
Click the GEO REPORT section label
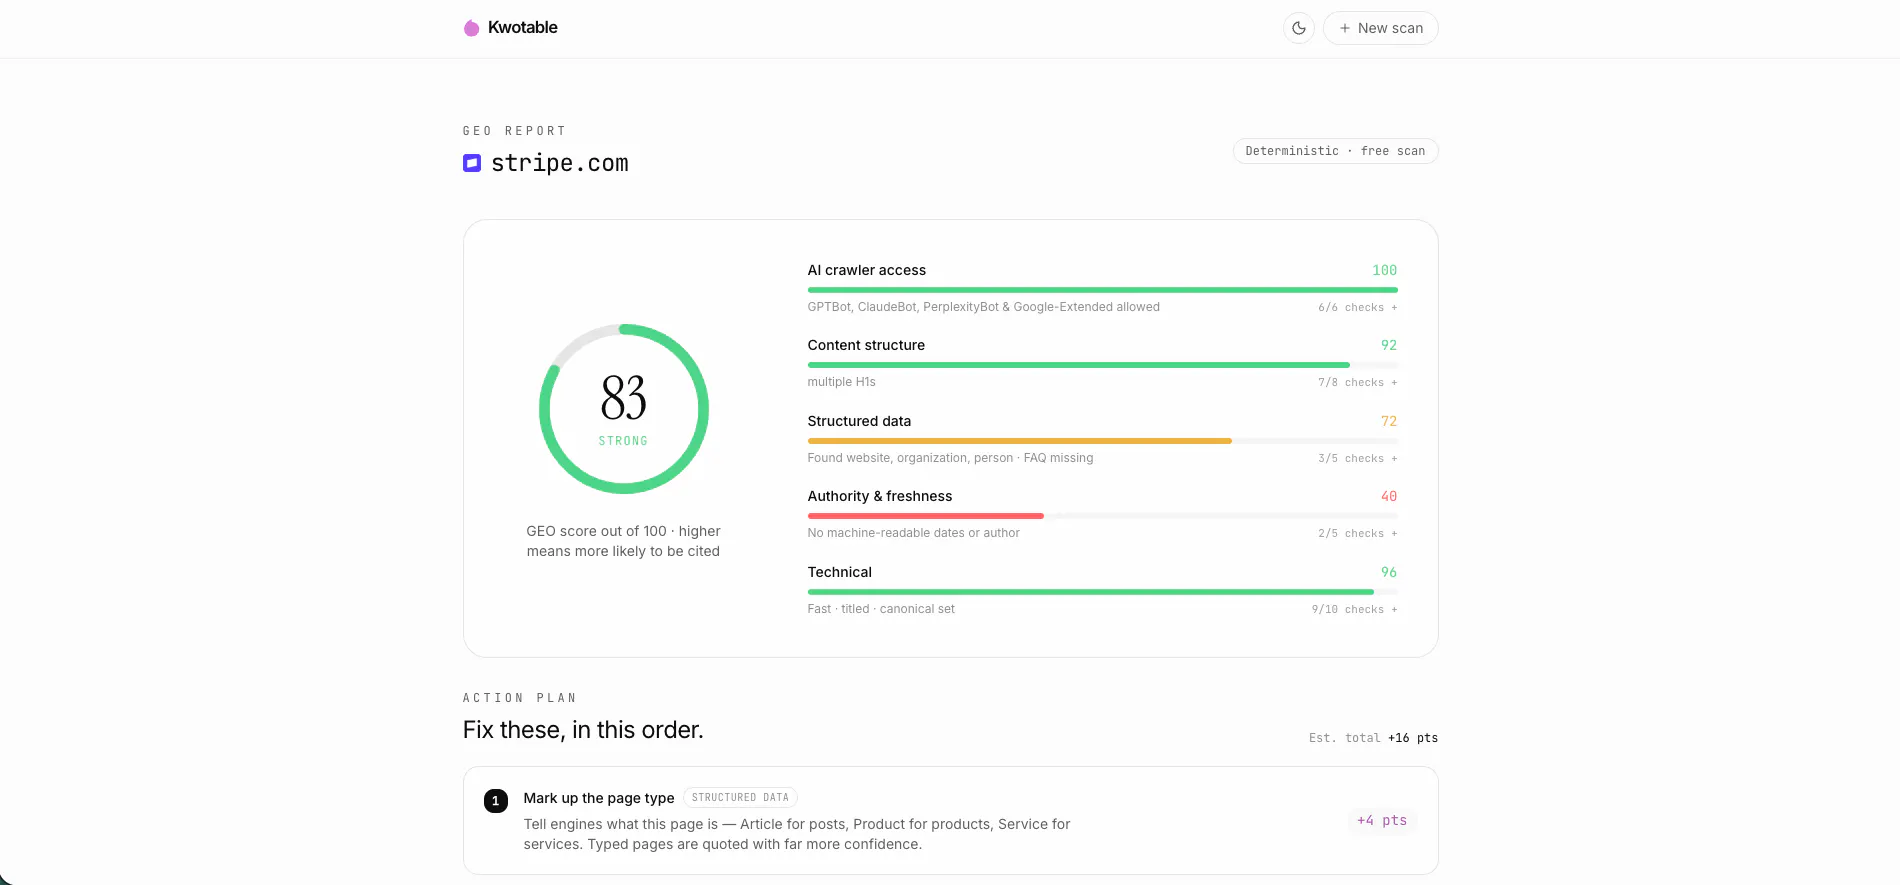(515, 131)
